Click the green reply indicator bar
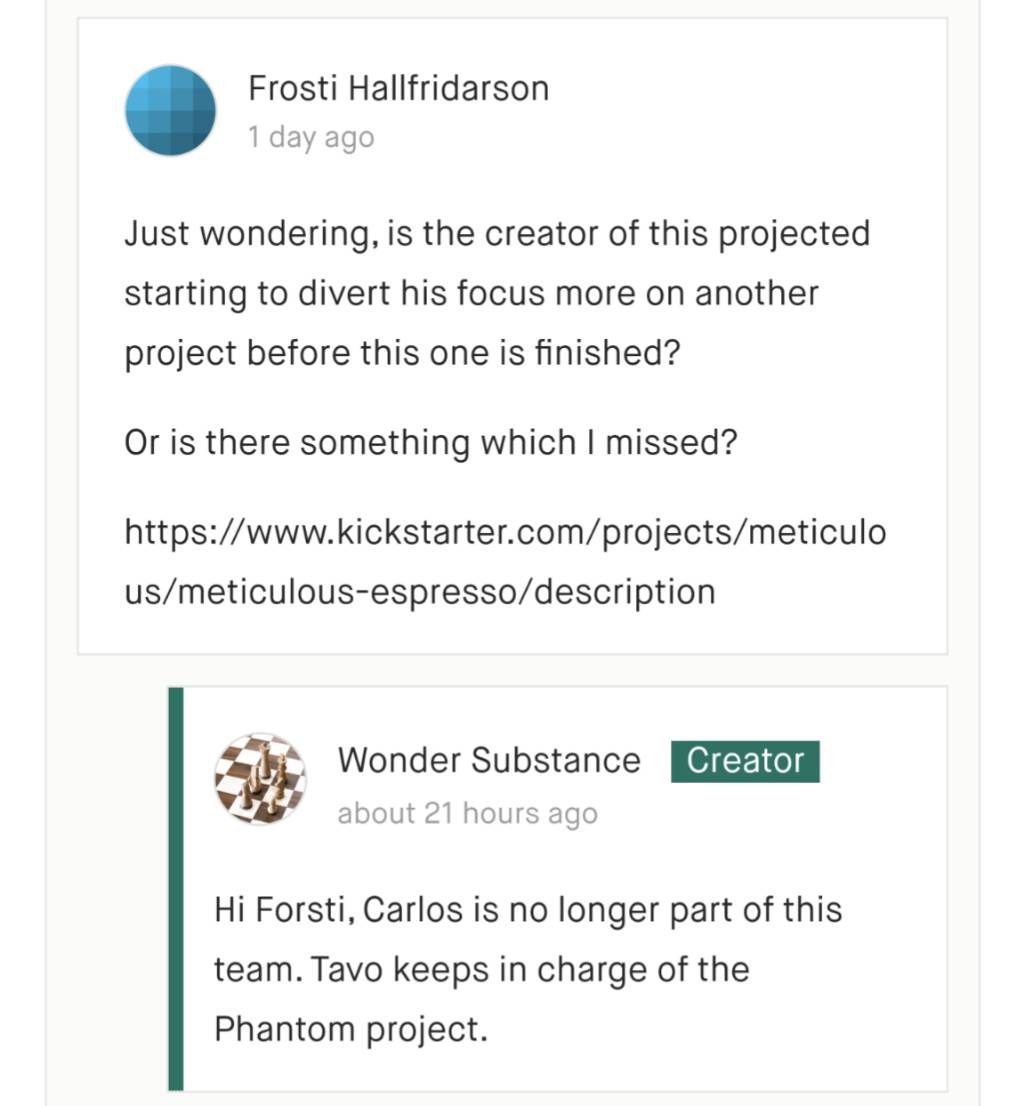This screenshot has height=1106, width=1024. [x=176, y=889]
